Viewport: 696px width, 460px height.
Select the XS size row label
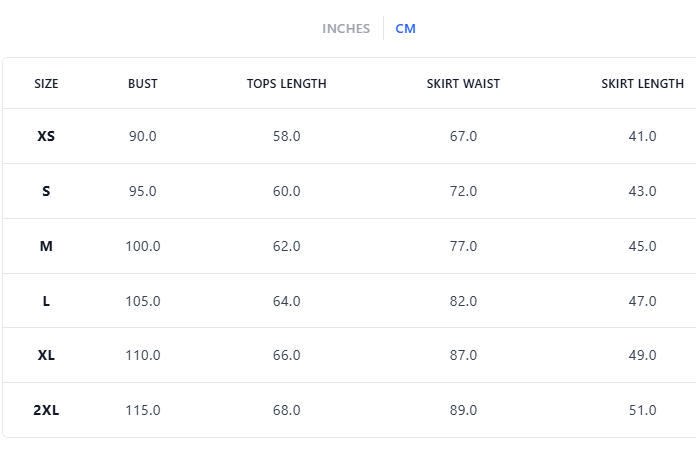coord(46,136)
